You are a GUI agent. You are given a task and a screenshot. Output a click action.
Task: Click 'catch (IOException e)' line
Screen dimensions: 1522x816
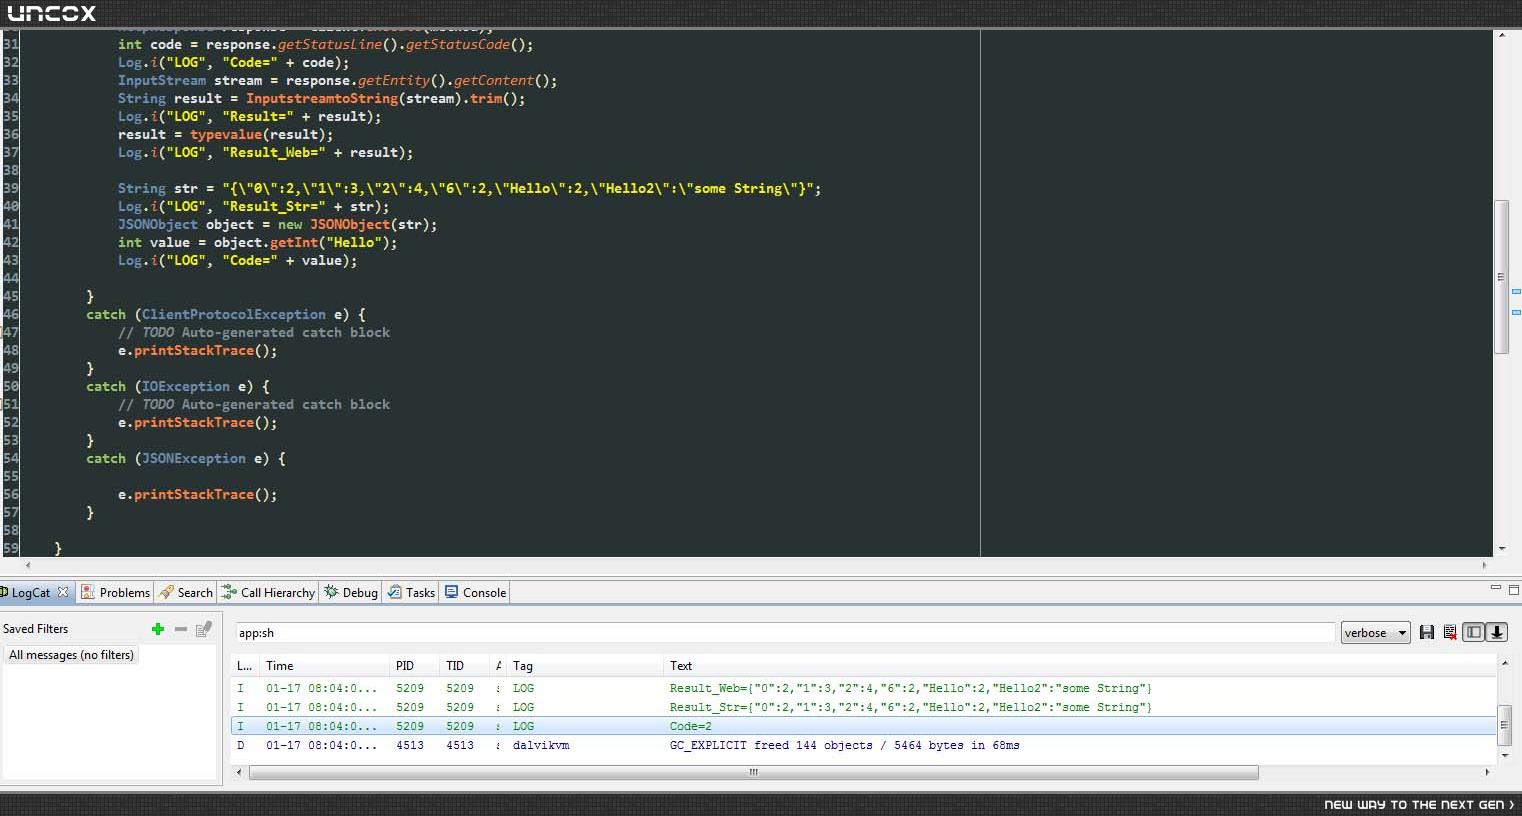177,386
